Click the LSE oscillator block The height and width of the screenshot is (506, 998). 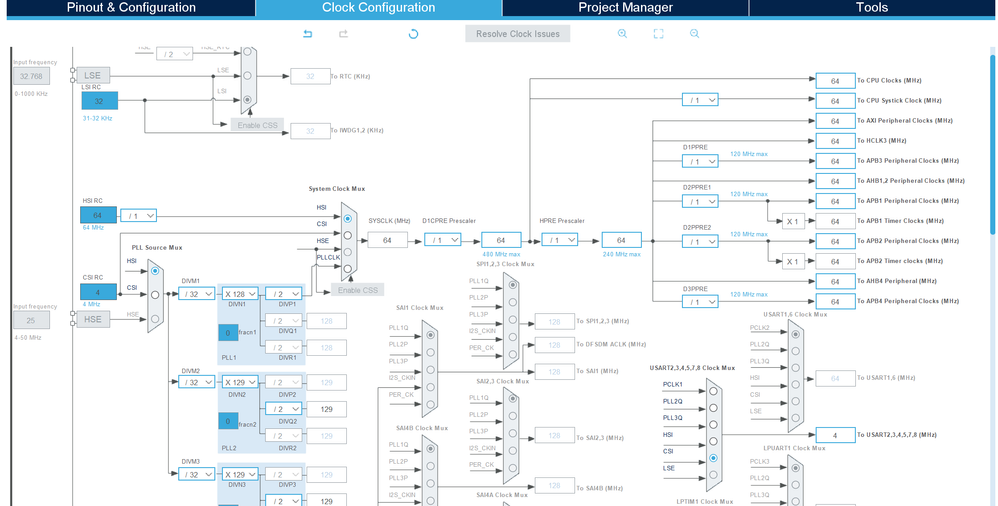pyautogui.click(x=93, y=75)
